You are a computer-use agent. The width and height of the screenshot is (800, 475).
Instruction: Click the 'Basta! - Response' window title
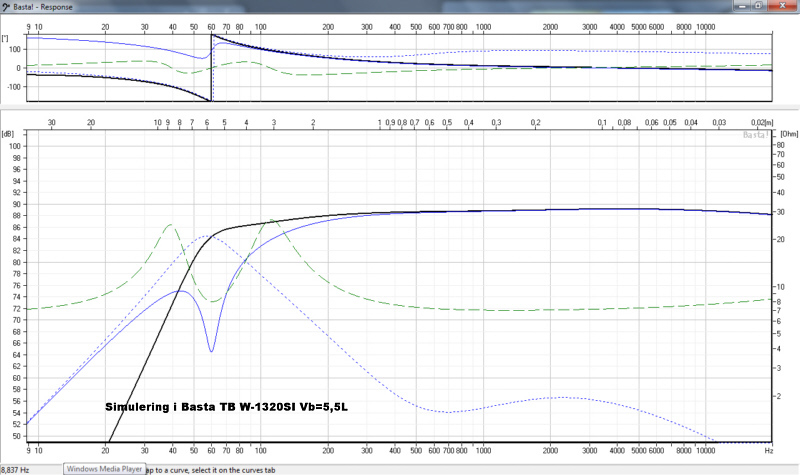click(43, 7)
